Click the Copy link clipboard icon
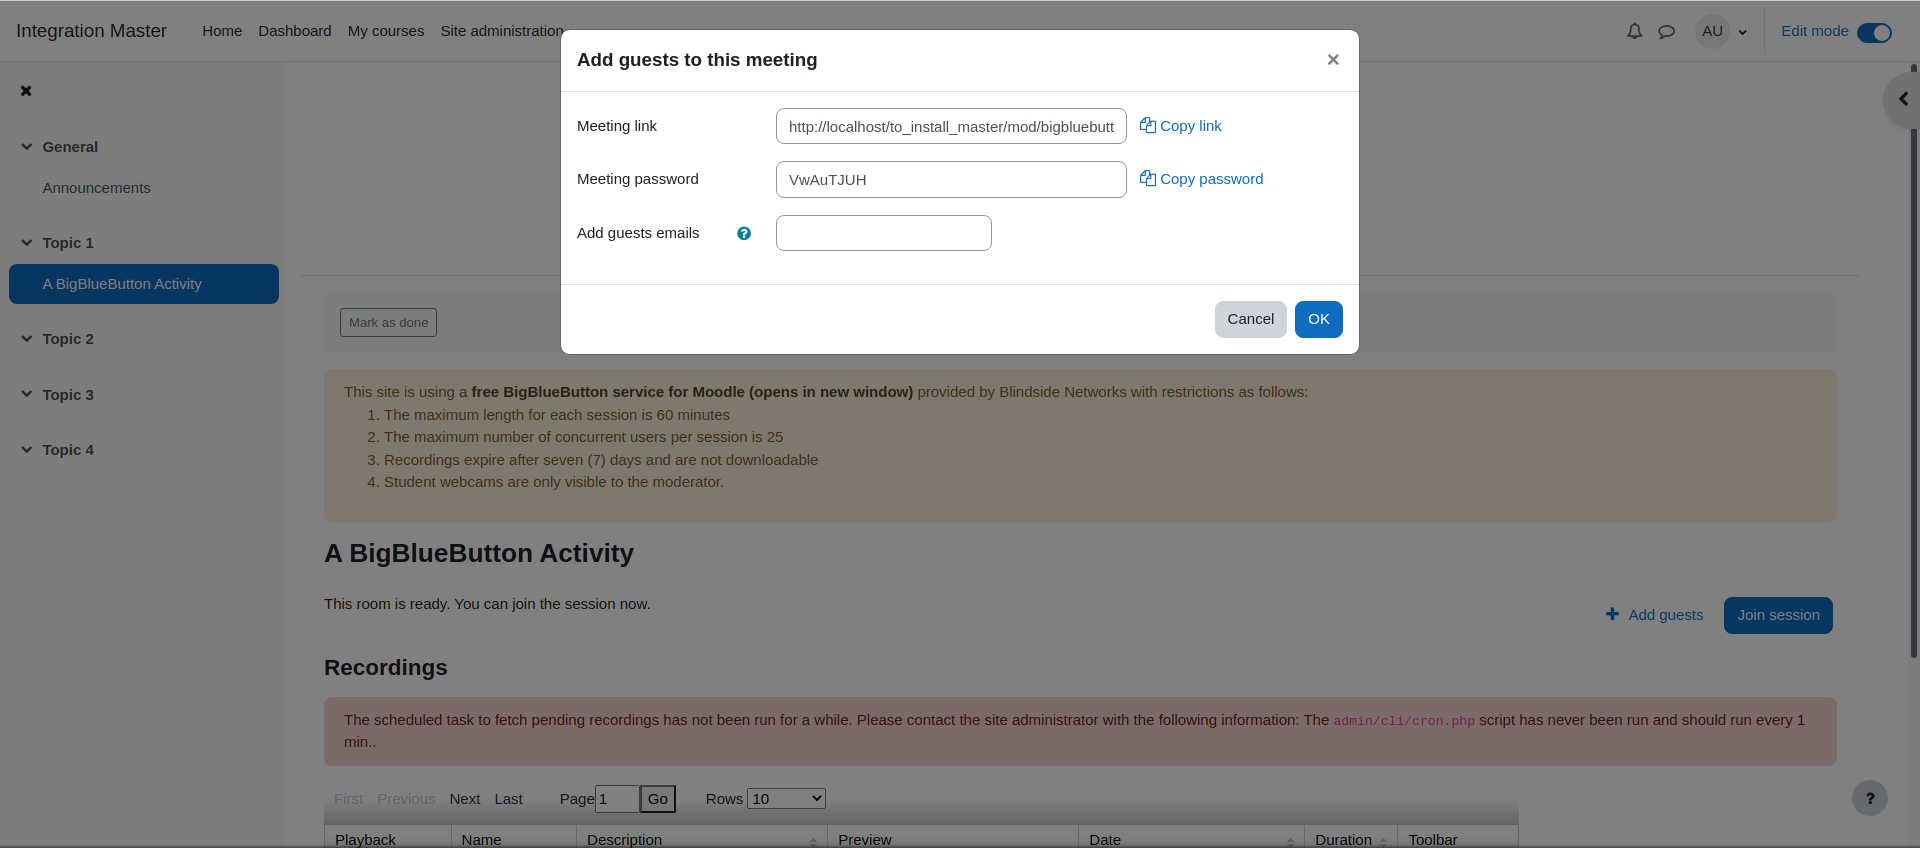1920x848 pixels. [x=1148, y=125]
